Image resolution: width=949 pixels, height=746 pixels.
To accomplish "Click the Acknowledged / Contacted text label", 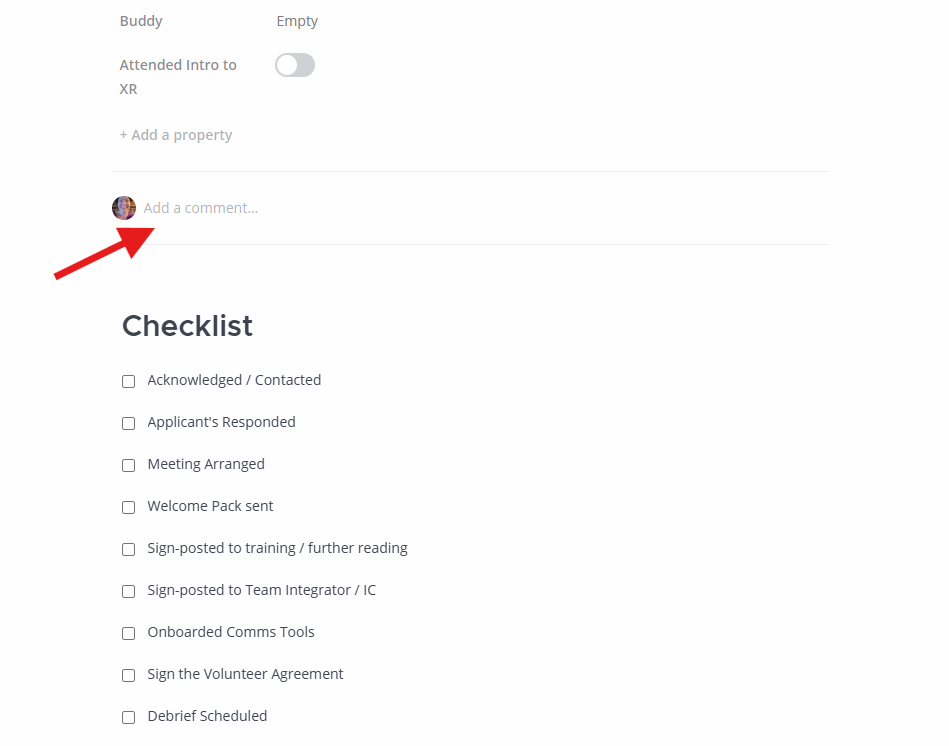I will tap(233, 380).
